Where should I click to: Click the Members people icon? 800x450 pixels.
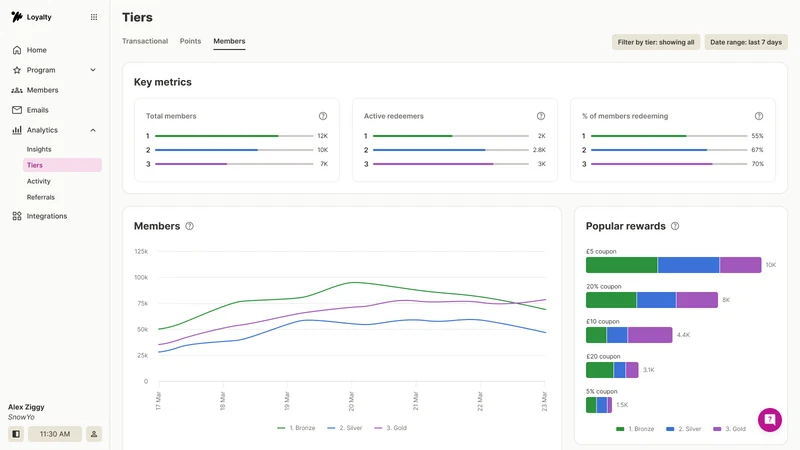click(17, 90)
